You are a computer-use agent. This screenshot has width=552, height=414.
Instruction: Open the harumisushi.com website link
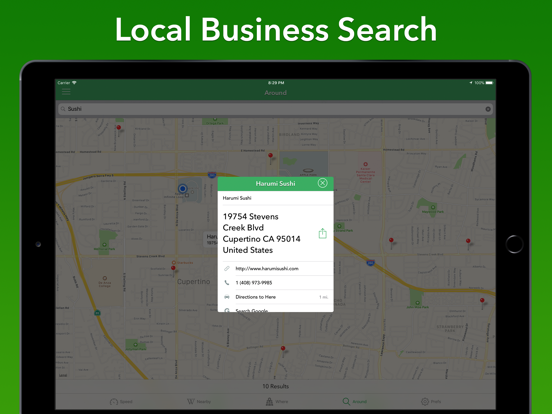click(x=275, y=269)
